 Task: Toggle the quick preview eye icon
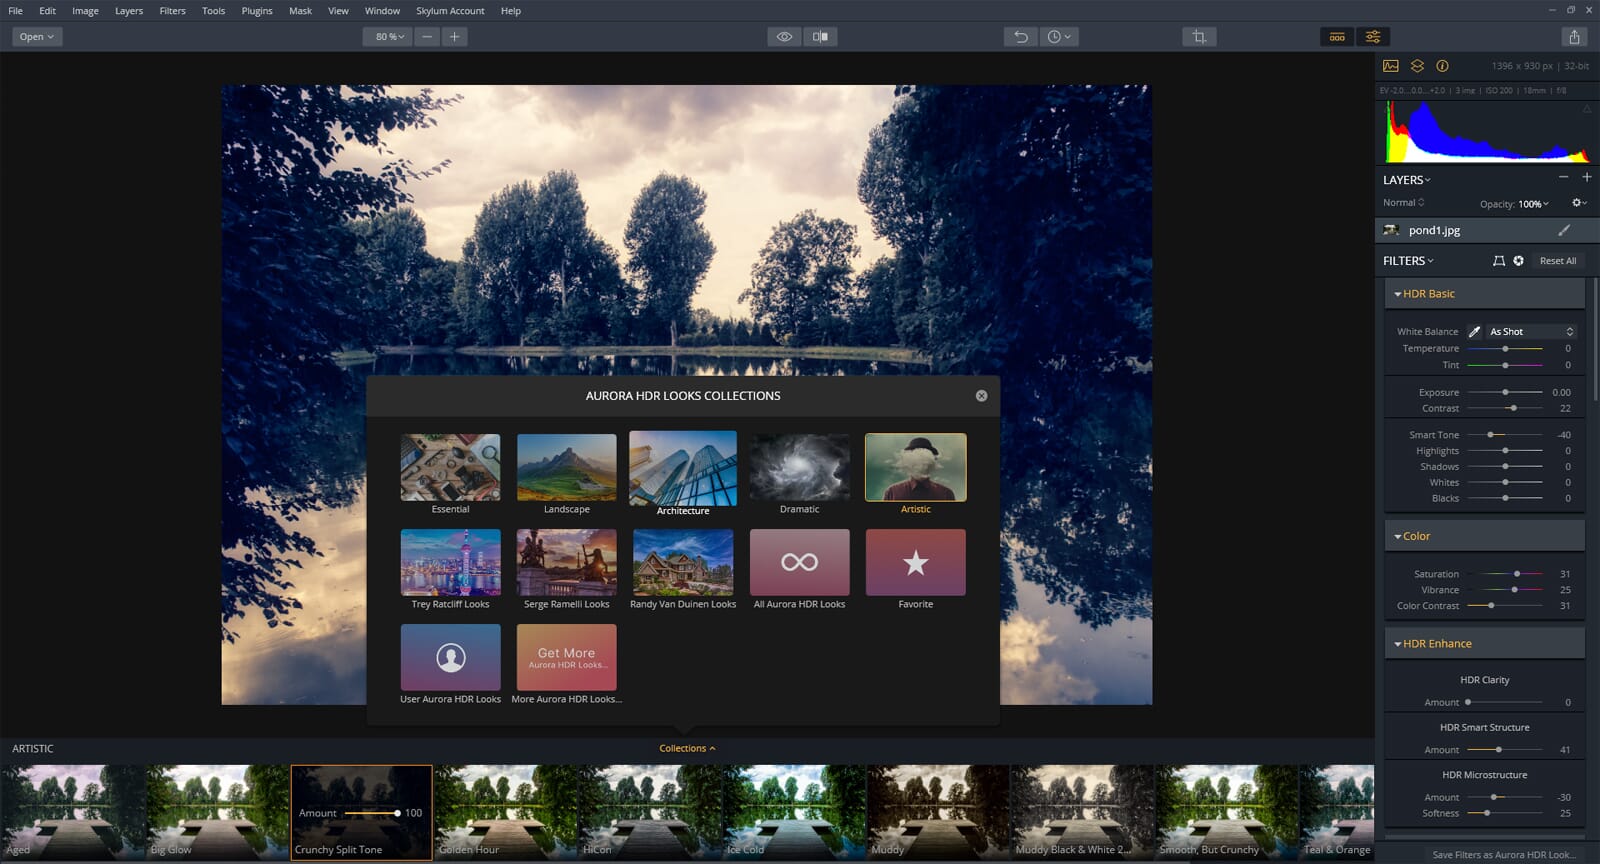pos(784,37)
